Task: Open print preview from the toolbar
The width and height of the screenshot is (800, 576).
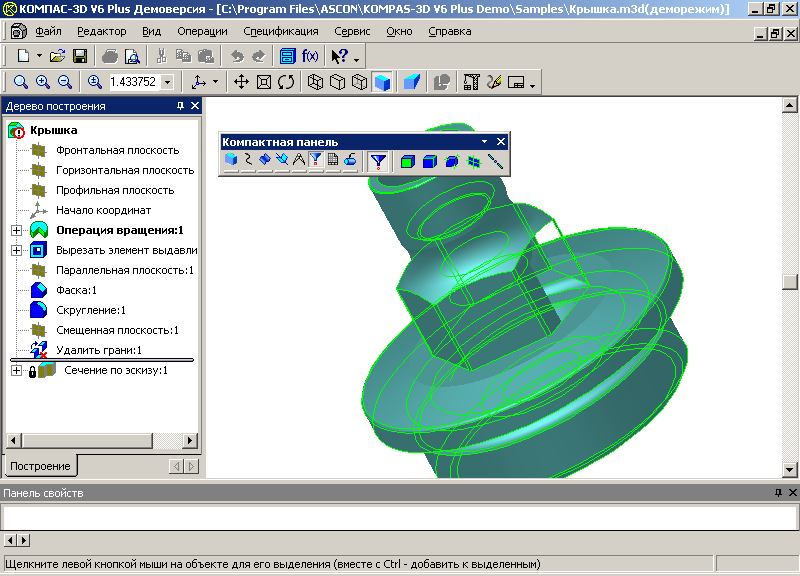Action: pos(132,56)
